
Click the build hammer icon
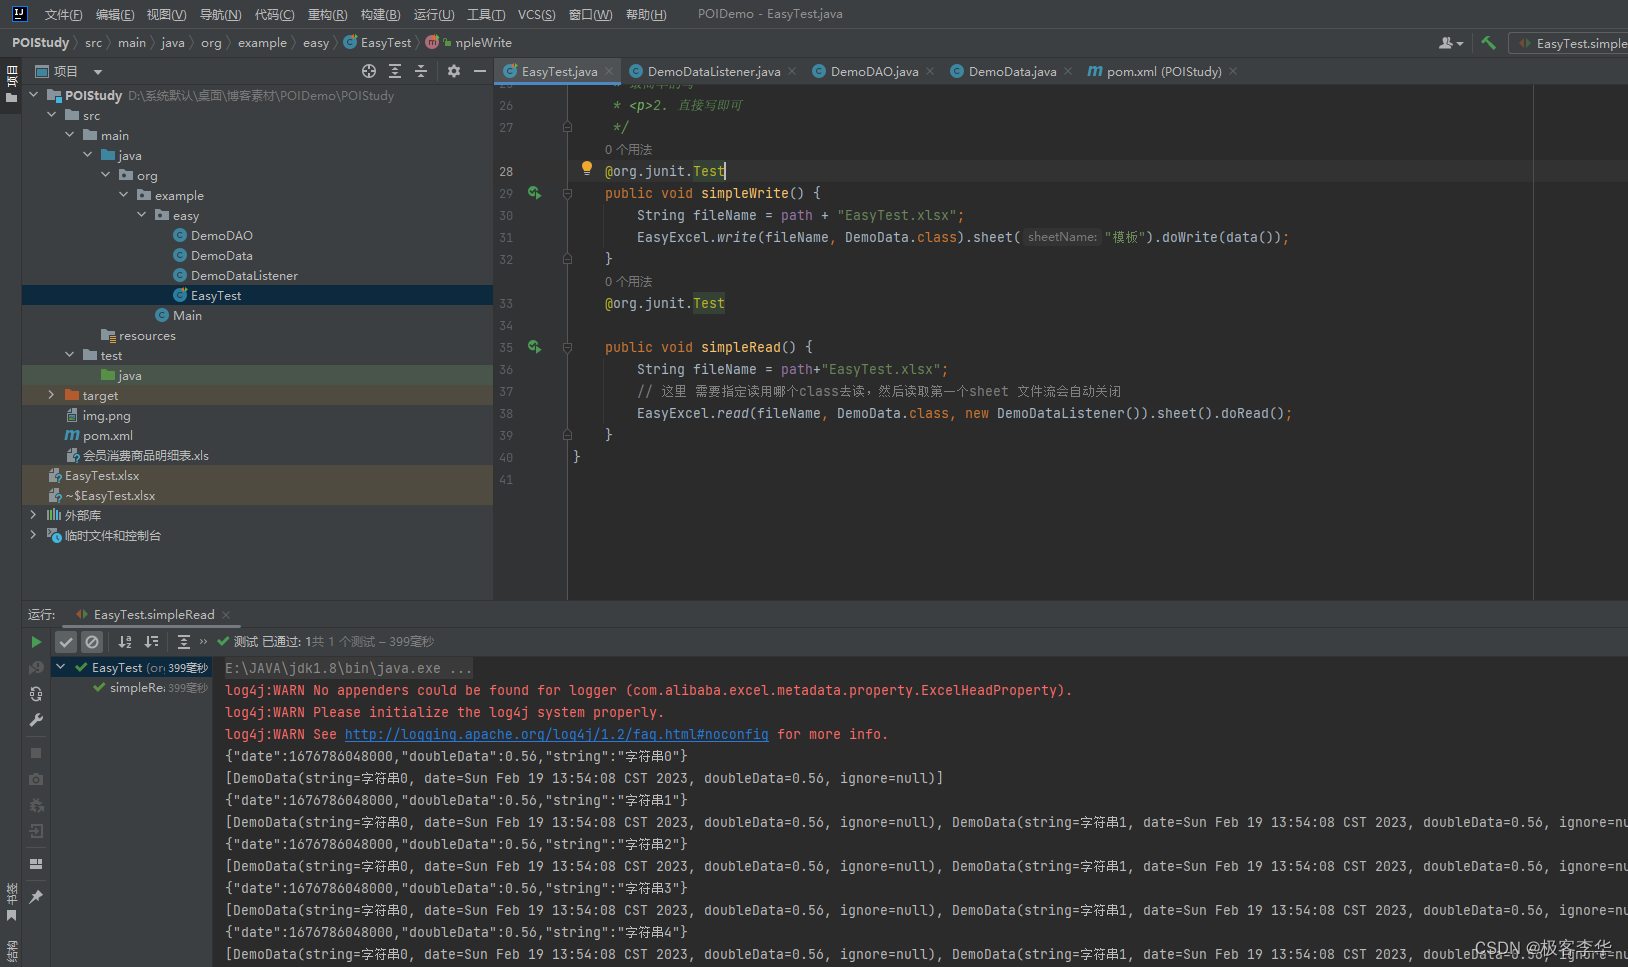click(1488, 43)
